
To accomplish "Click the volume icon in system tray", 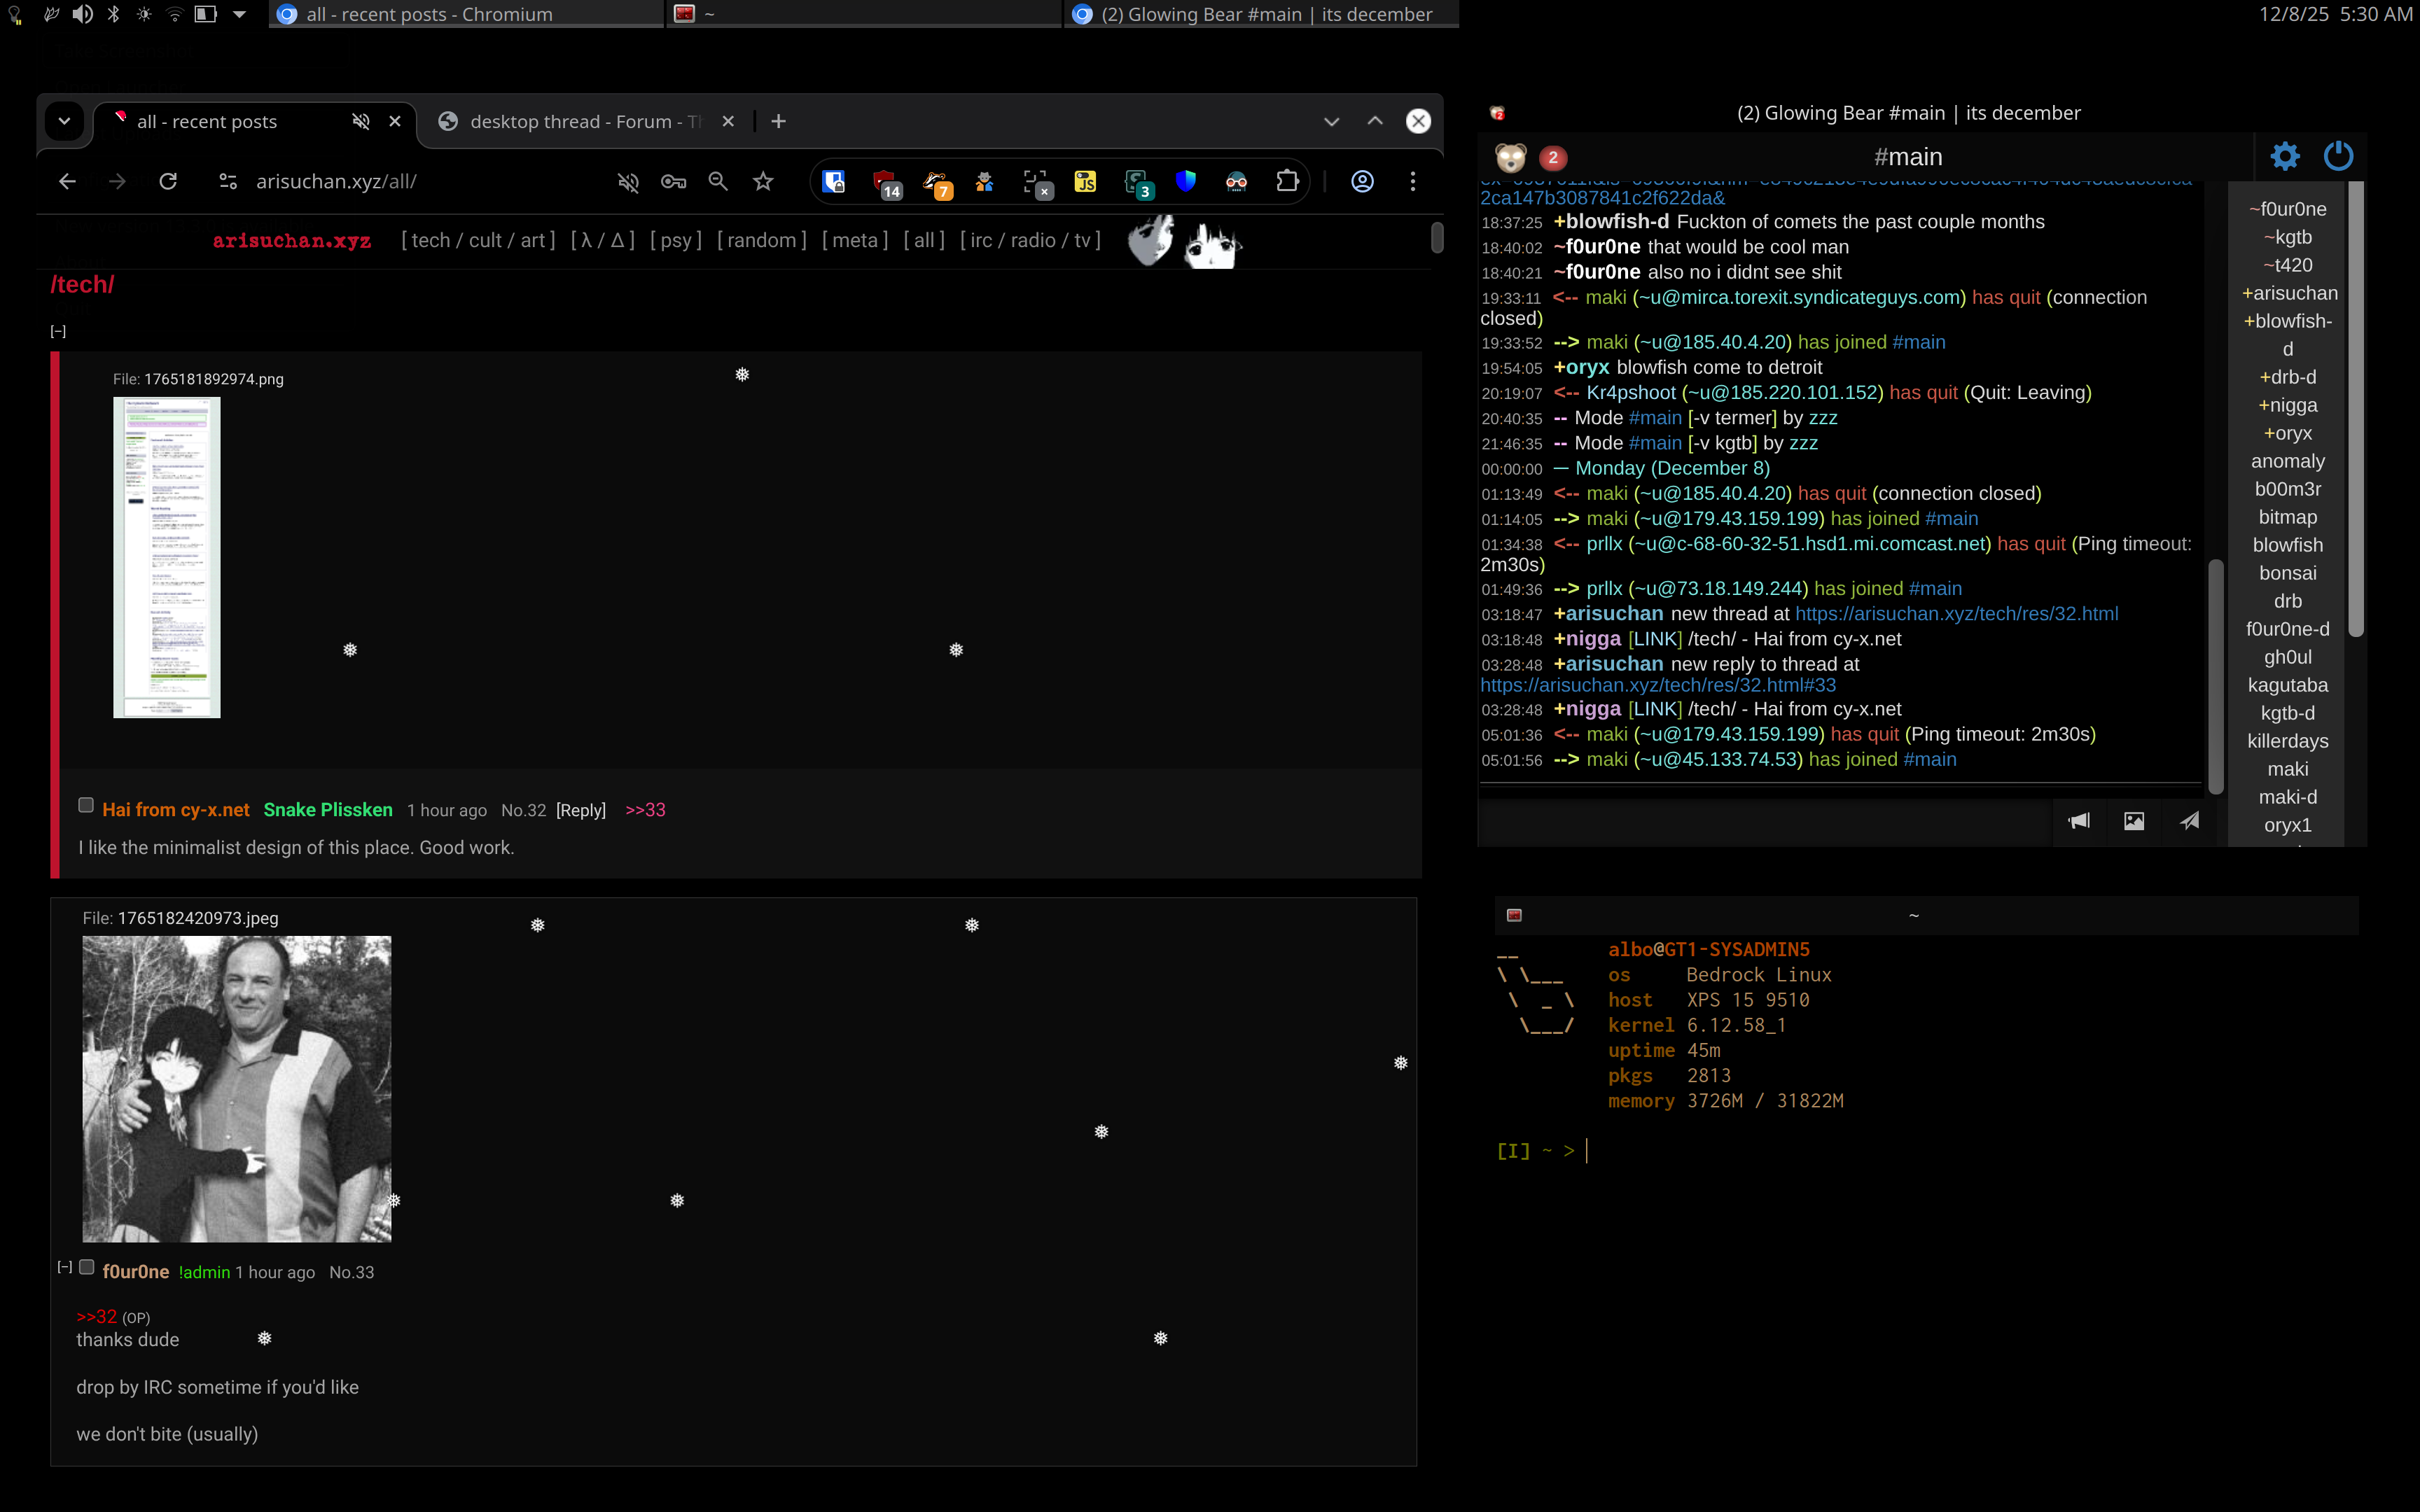I will click(82, 14).
